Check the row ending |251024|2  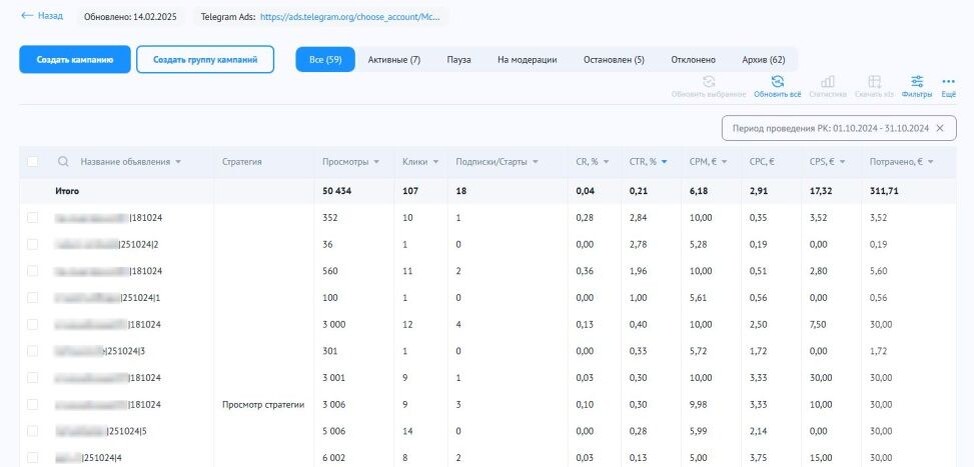click(x=32, y=245)
